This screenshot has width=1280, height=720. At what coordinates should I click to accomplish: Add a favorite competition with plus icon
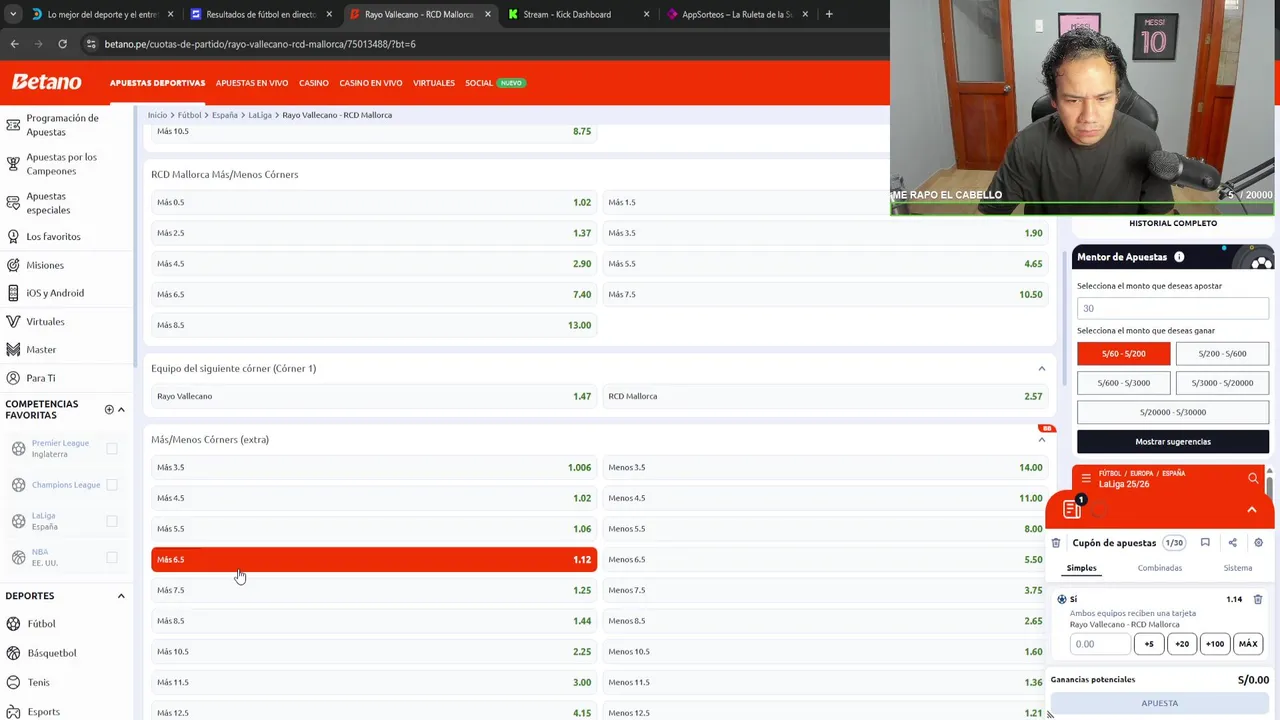coord(109,409)
